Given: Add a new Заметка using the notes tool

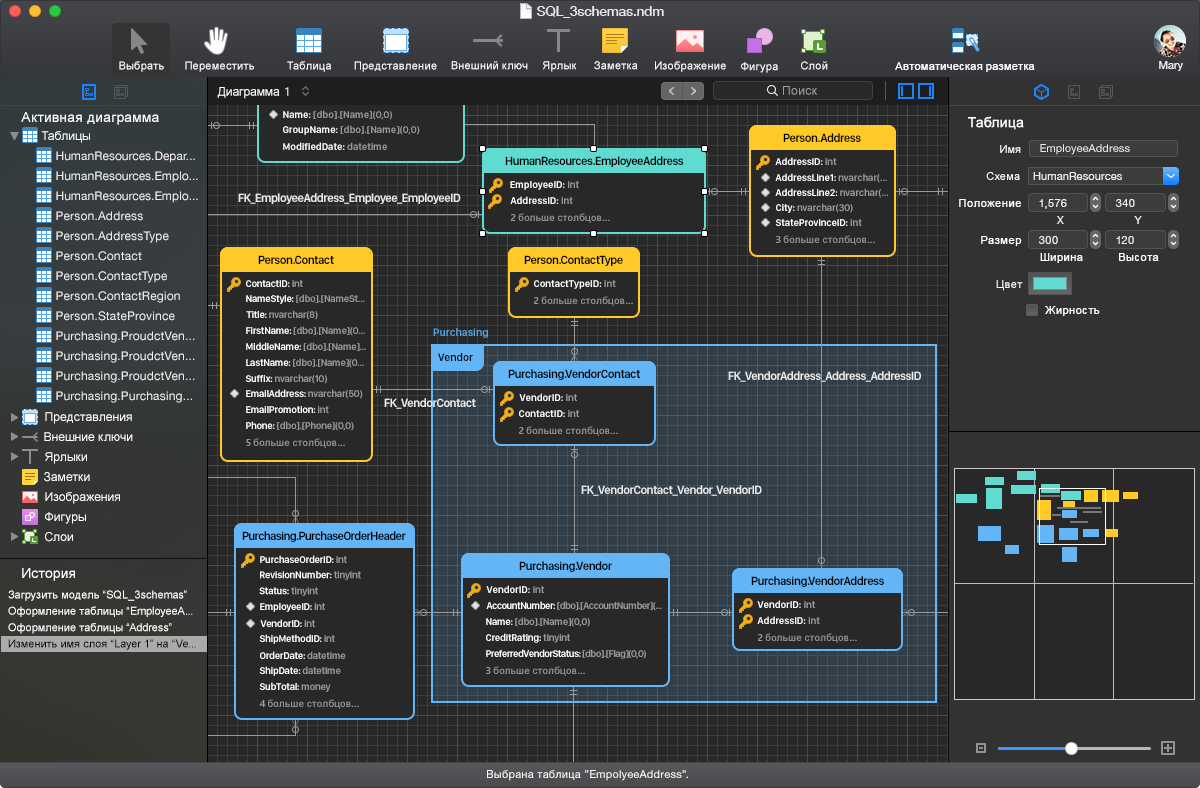Looking at the screenshot, I should (x=615, y=47).
